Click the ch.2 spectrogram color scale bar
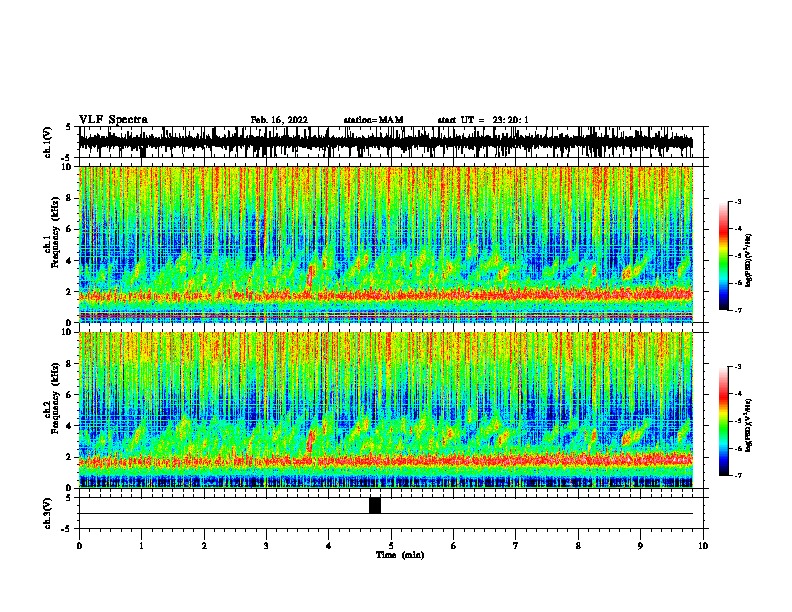 coord(724,421)
